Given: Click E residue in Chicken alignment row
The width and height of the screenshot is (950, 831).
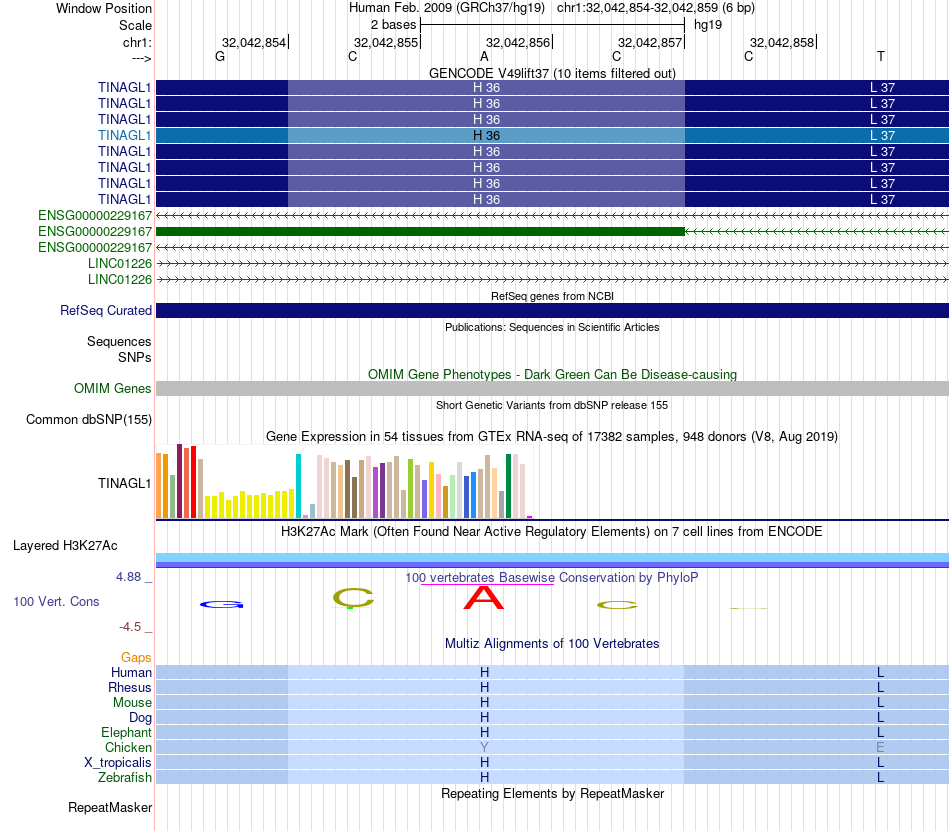Looking at the screenshot, I should pyautogui.click(x=880, y=747).
